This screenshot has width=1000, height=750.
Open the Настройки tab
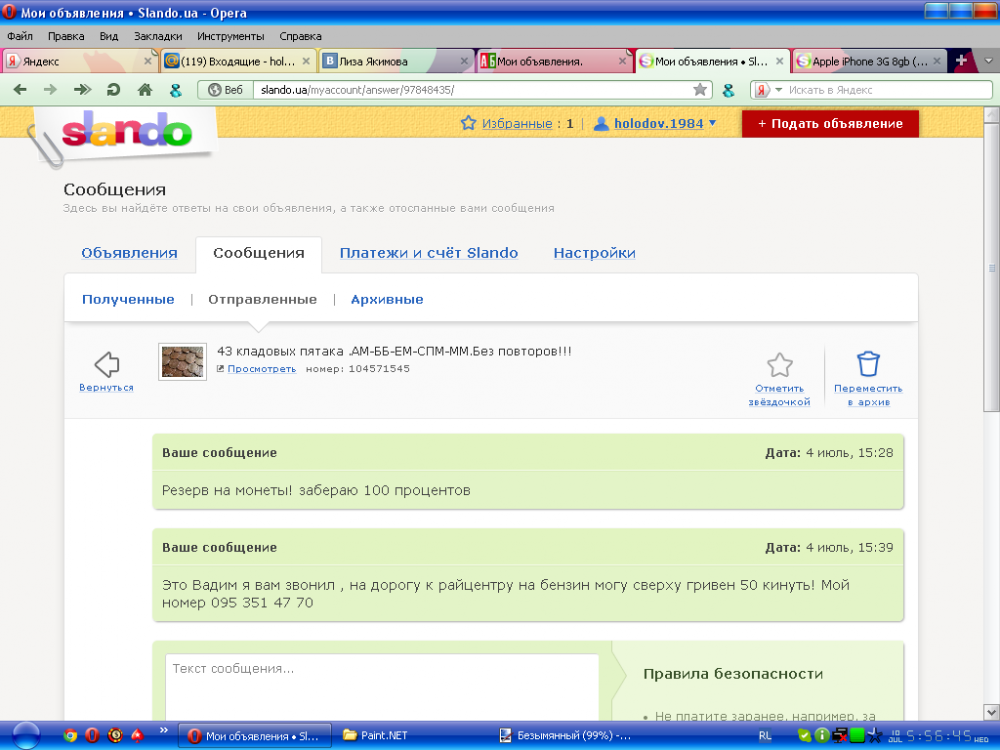(x=594, y=253)
